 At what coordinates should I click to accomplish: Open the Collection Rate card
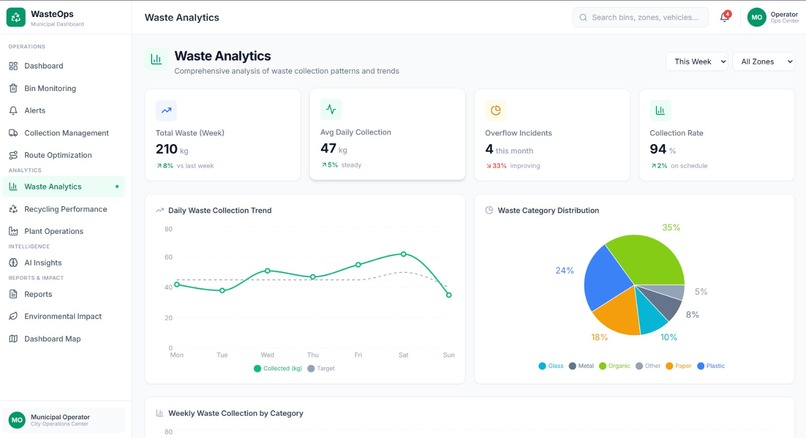click(717, 135)
